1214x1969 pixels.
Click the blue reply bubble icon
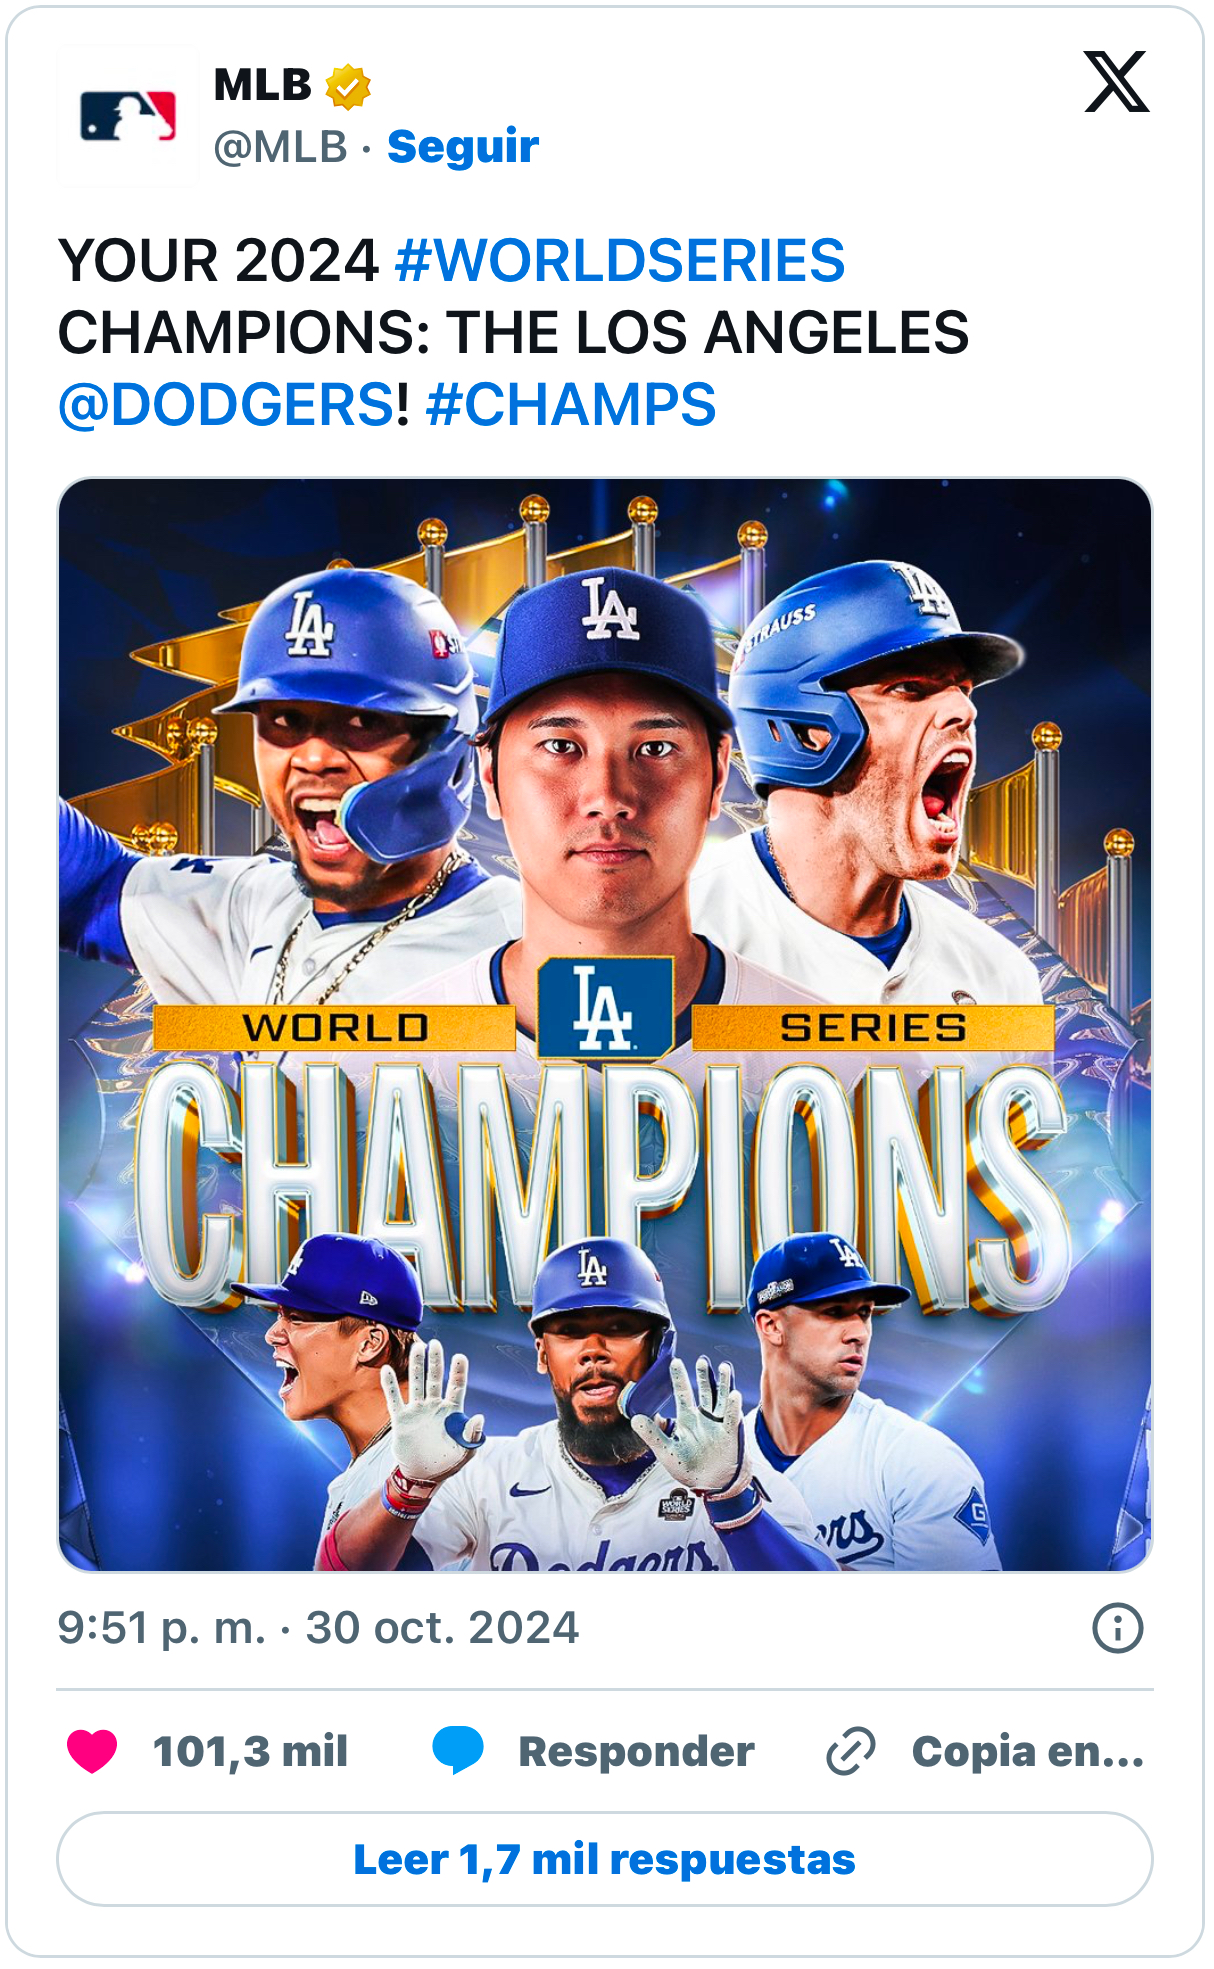458,1751
